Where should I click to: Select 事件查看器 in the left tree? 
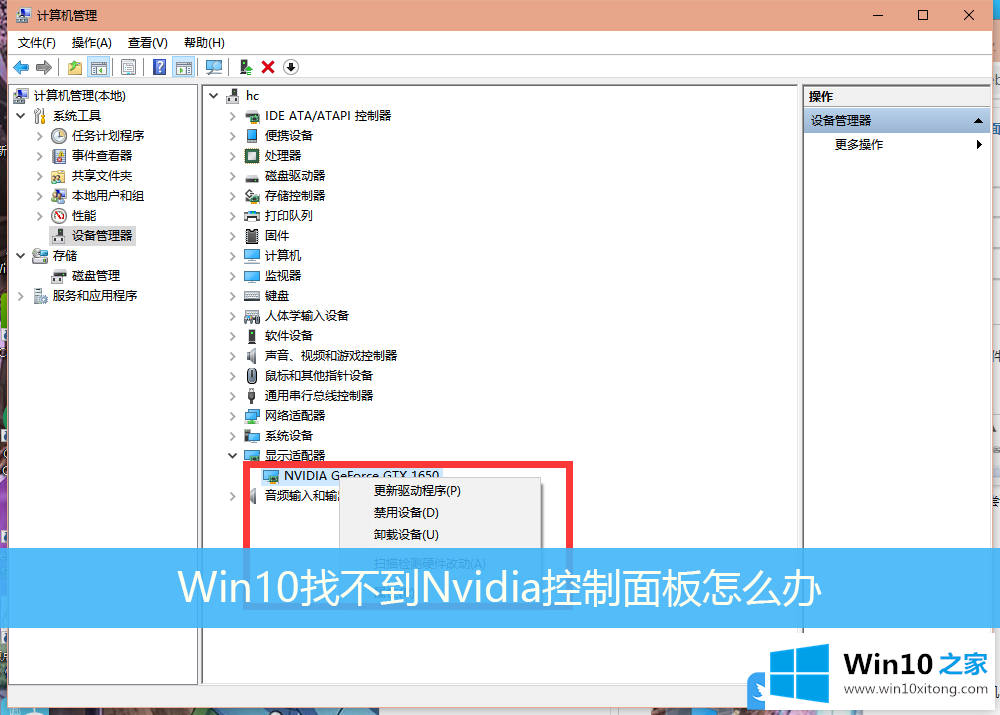tap(101, 156)
